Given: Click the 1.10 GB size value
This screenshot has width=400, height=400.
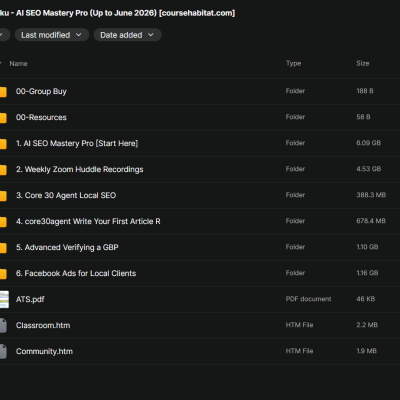Looking at the screenshot, I should tap(367, 247).
